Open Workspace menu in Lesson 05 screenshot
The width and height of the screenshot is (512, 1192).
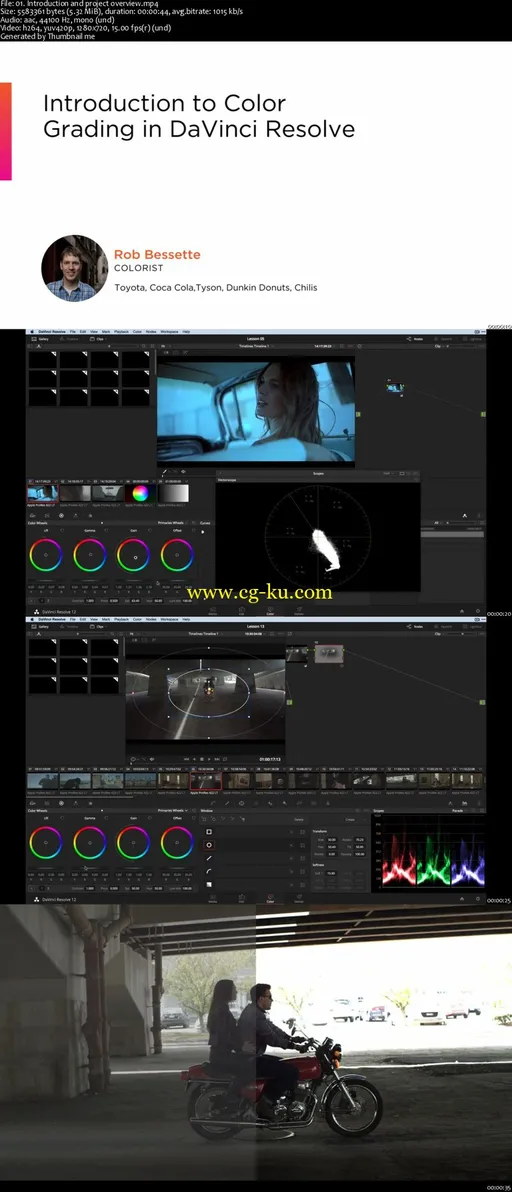169,331
